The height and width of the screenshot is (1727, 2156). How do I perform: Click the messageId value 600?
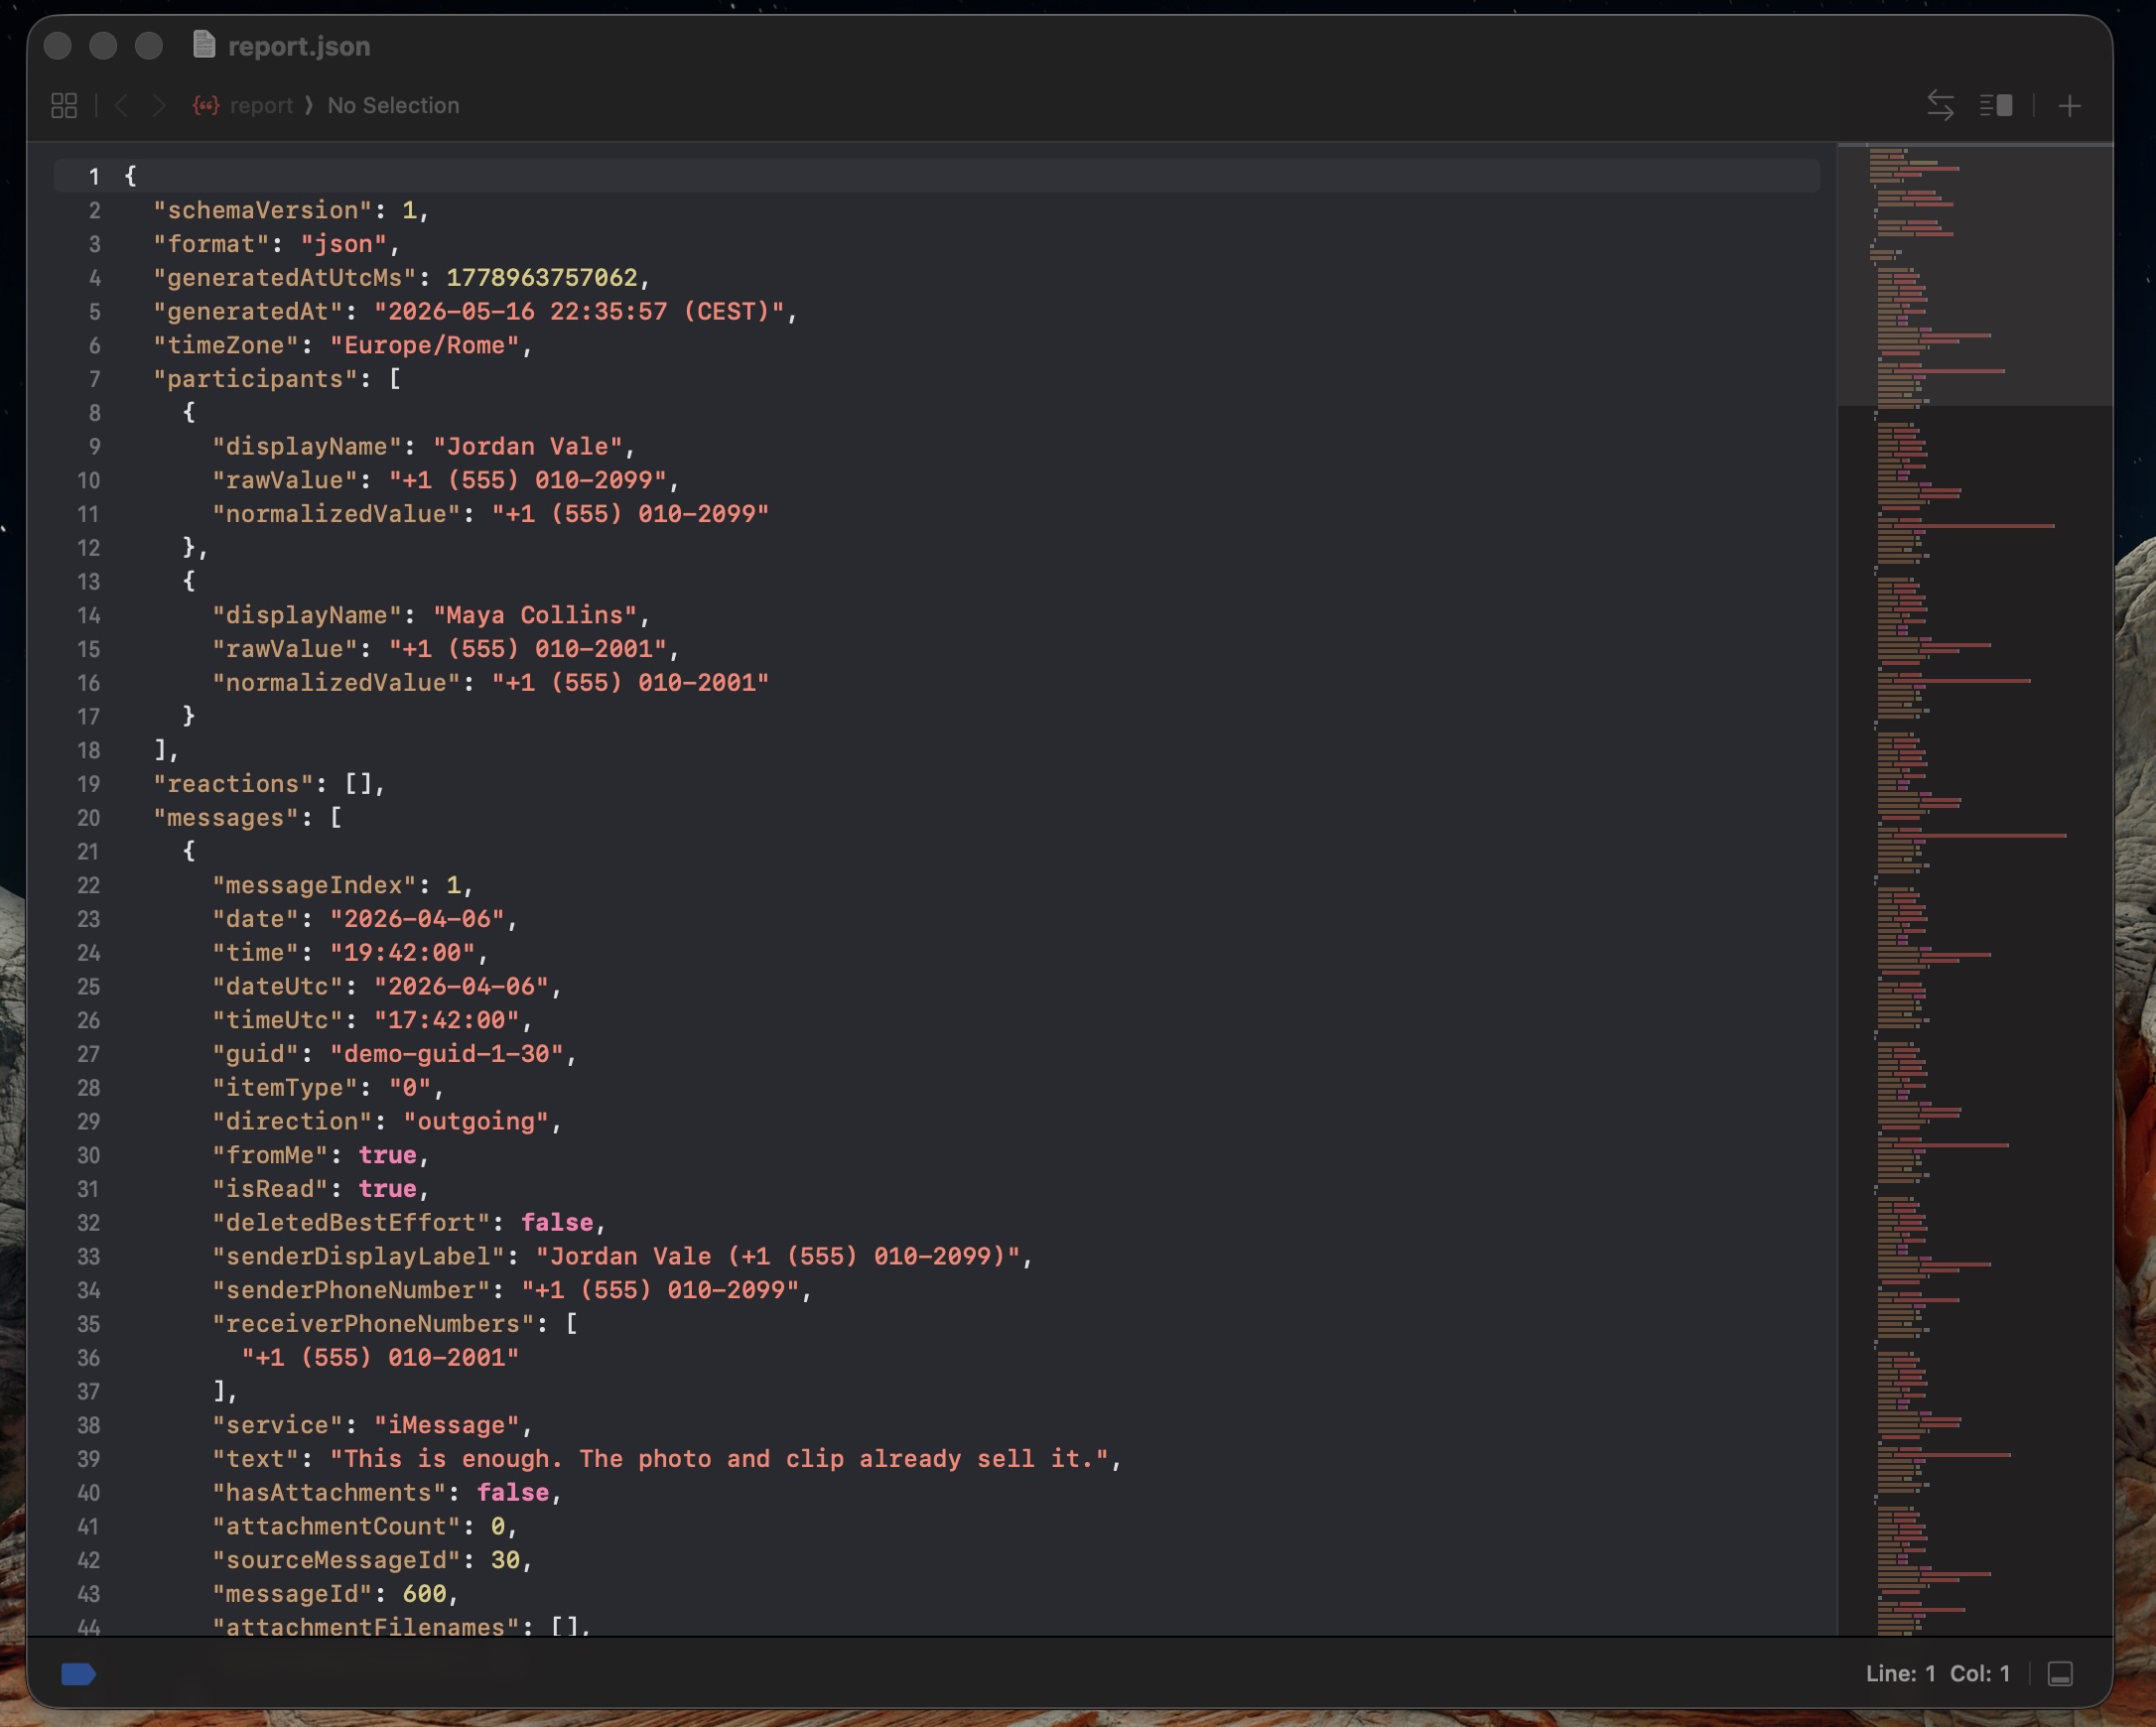click(x=424, y=1594)
